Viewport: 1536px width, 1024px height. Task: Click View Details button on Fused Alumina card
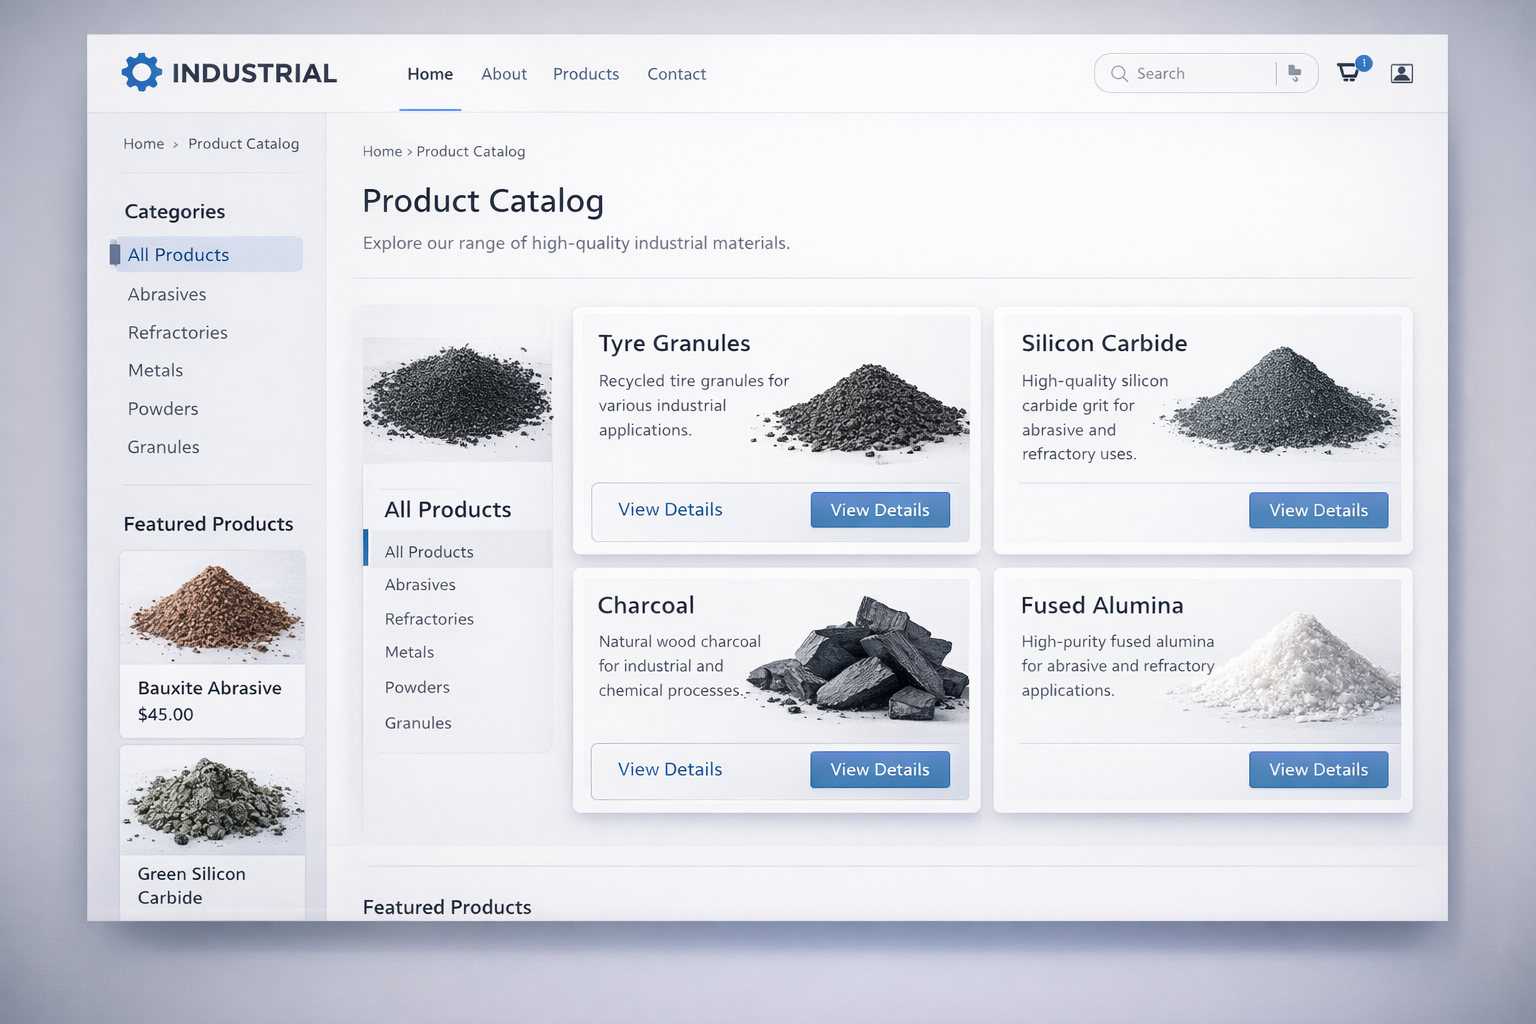(x=1317, y=770)
